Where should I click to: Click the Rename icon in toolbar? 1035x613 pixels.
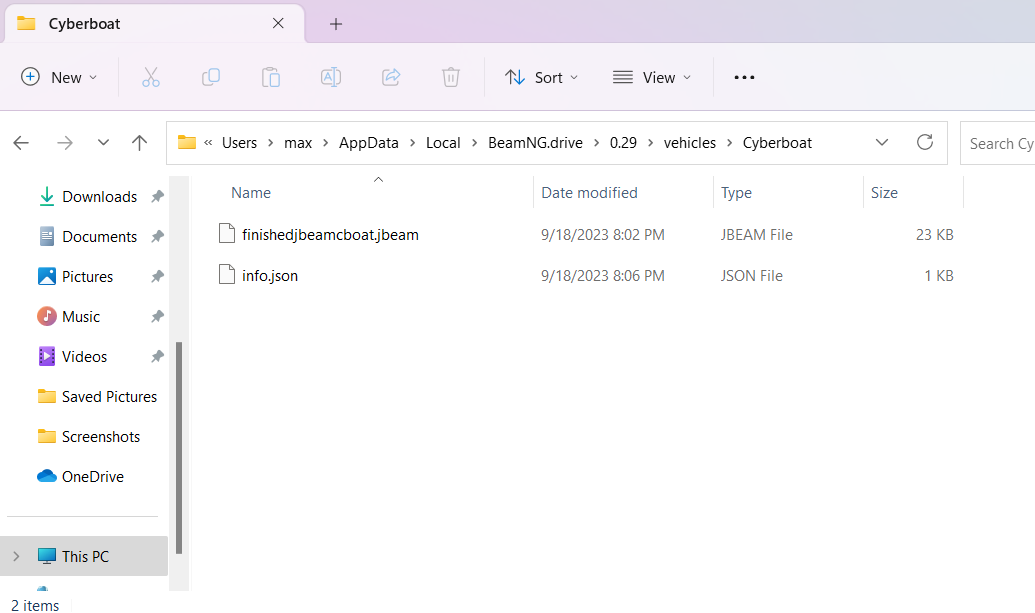point(331,77)
